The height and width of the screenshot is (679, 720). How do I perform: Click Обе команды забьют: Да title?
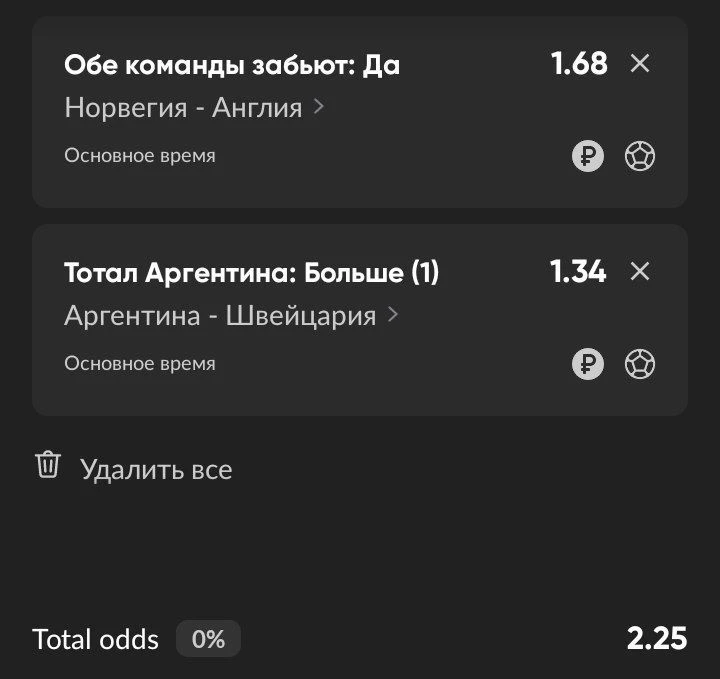[232, 65]
